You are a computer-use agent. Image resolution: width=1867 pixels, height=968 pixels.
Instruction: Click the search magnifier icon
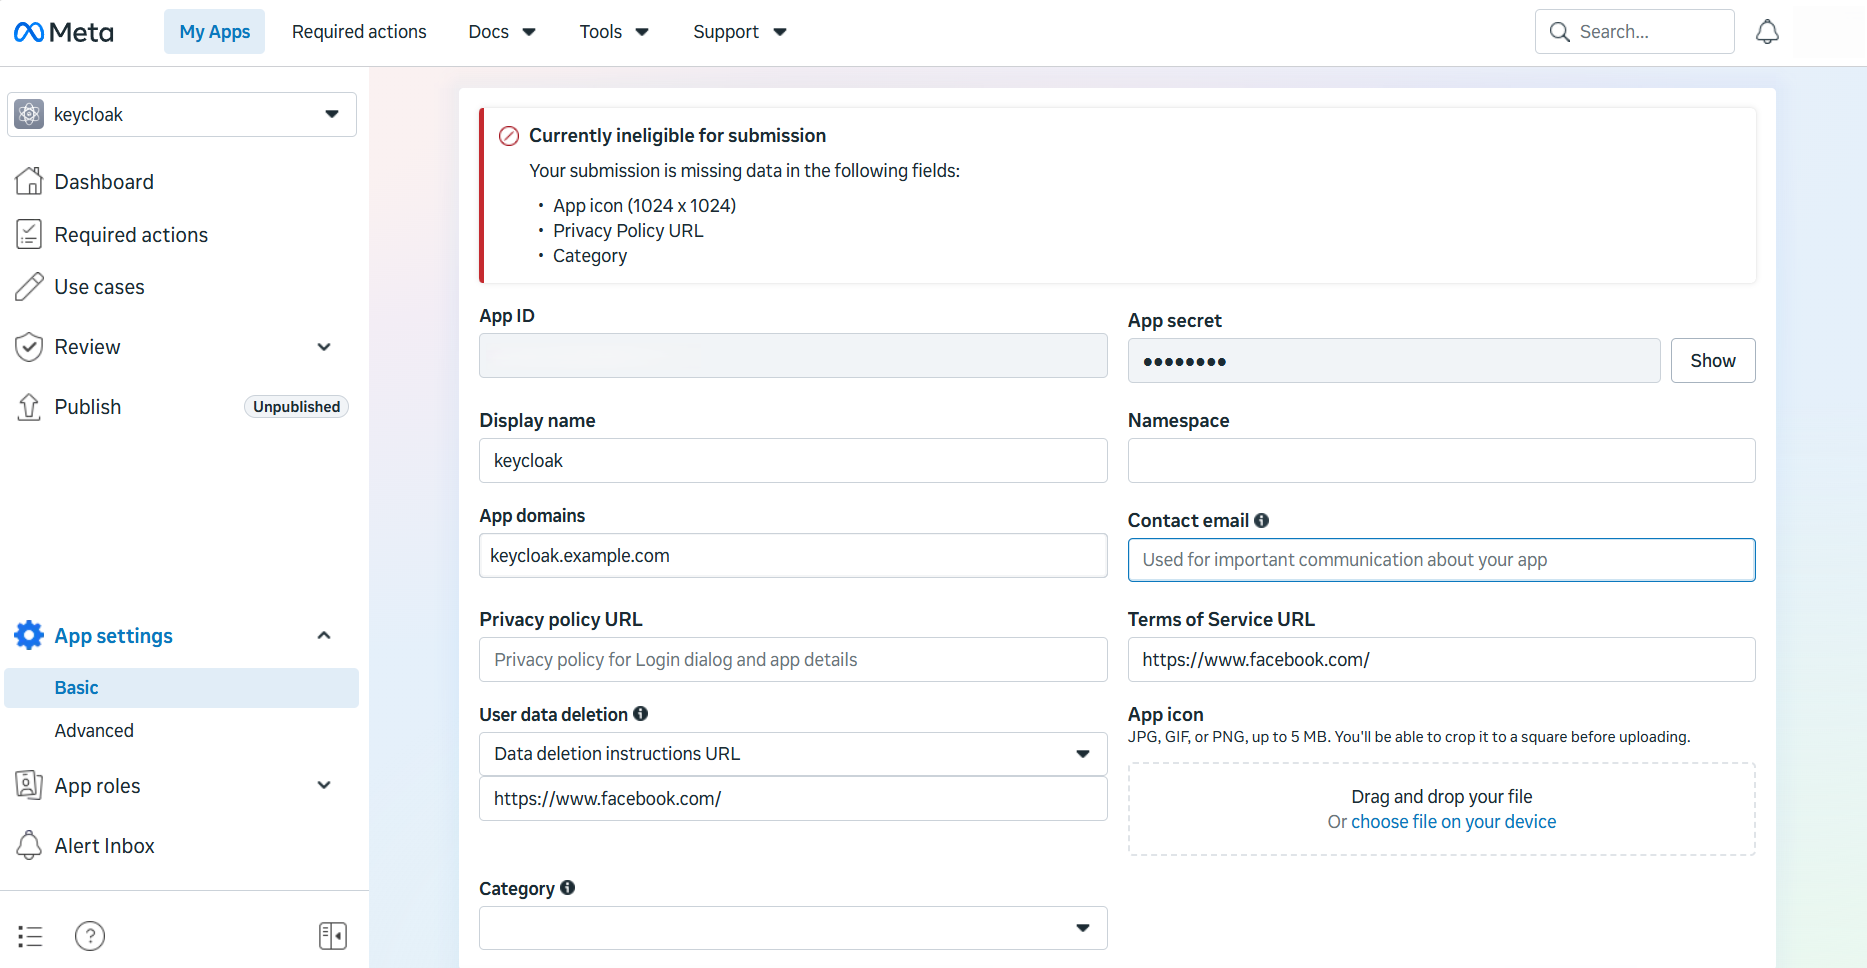tap(1559, 32)
